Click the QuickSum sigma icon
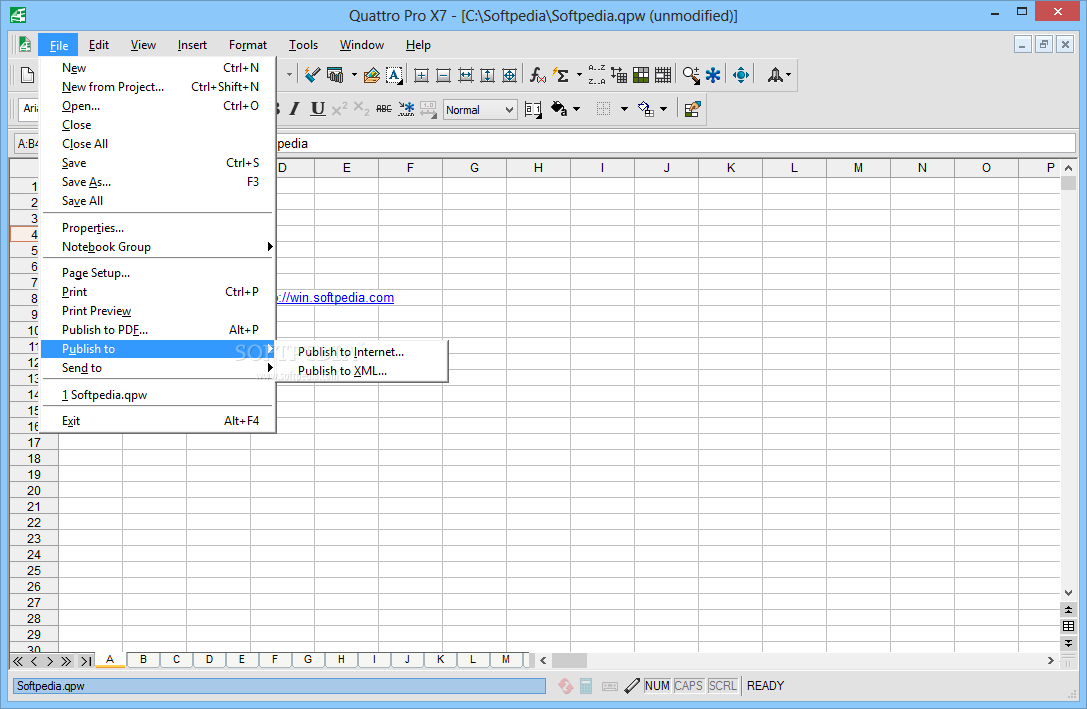 562,75
